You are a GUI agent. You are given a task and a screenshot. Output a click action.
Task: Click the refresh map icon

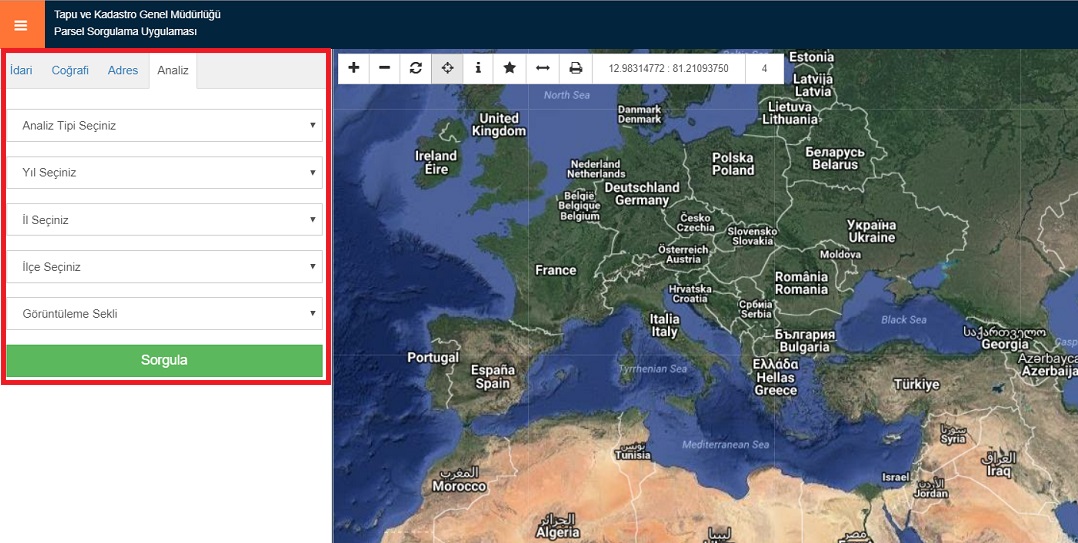(416, 68)
